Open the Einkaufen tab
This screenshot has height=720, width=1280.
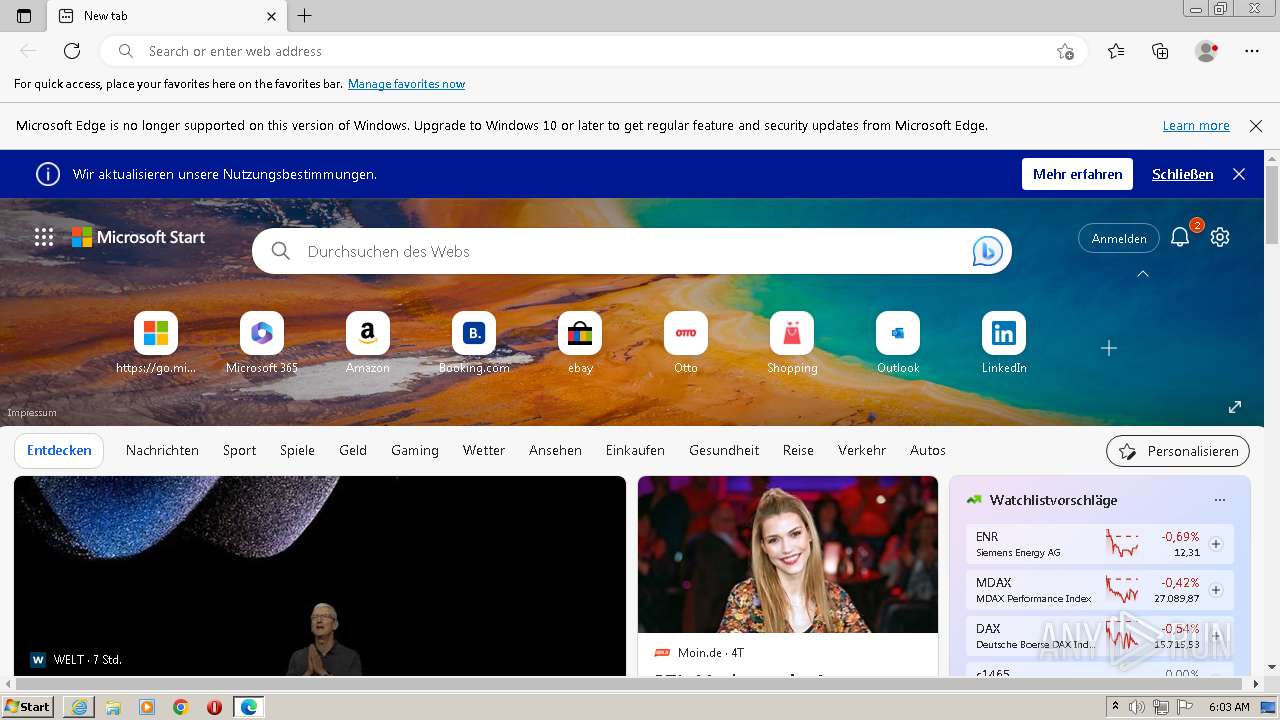pos(635,450)
